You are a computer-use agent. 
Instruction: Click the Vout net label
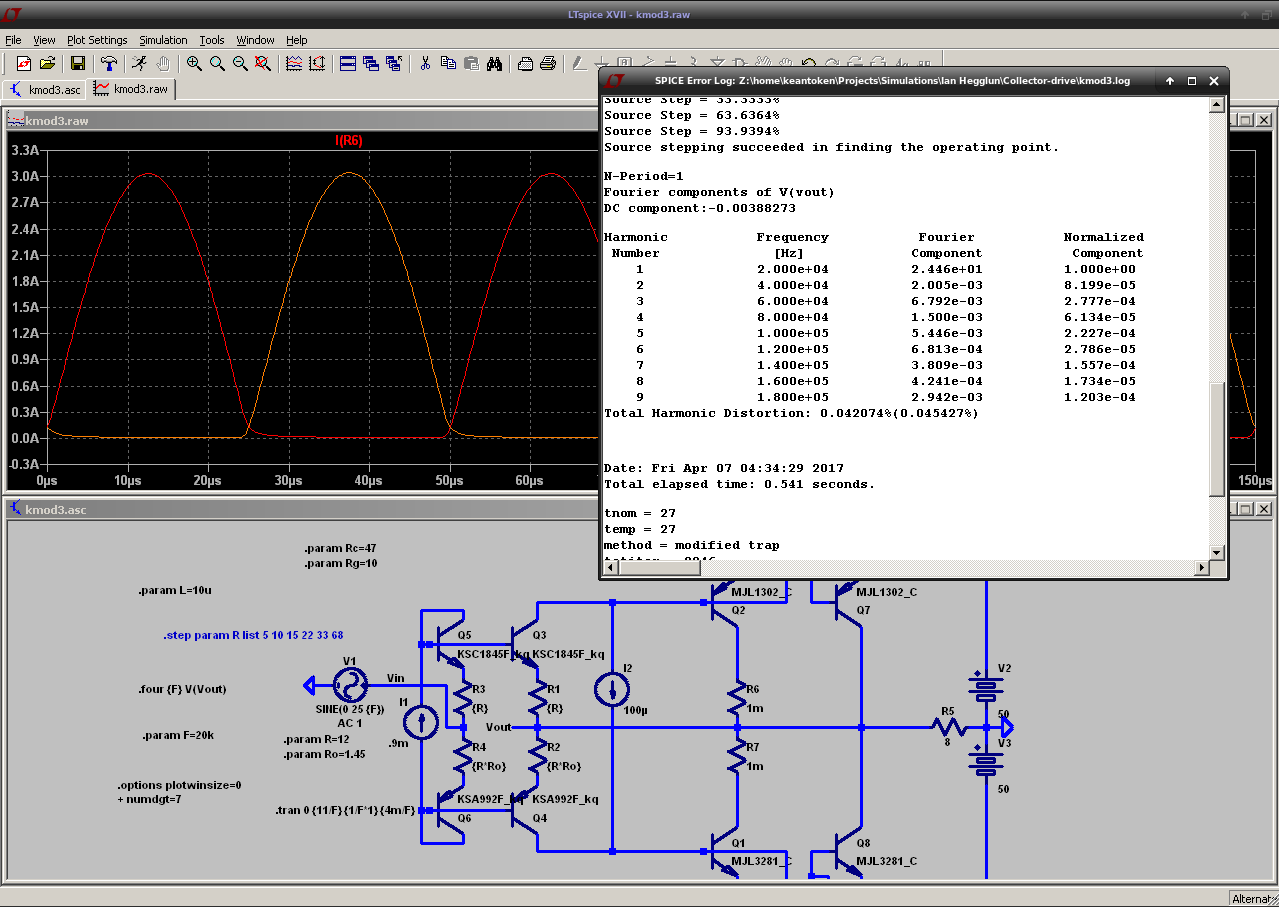(x=498, y=727)
